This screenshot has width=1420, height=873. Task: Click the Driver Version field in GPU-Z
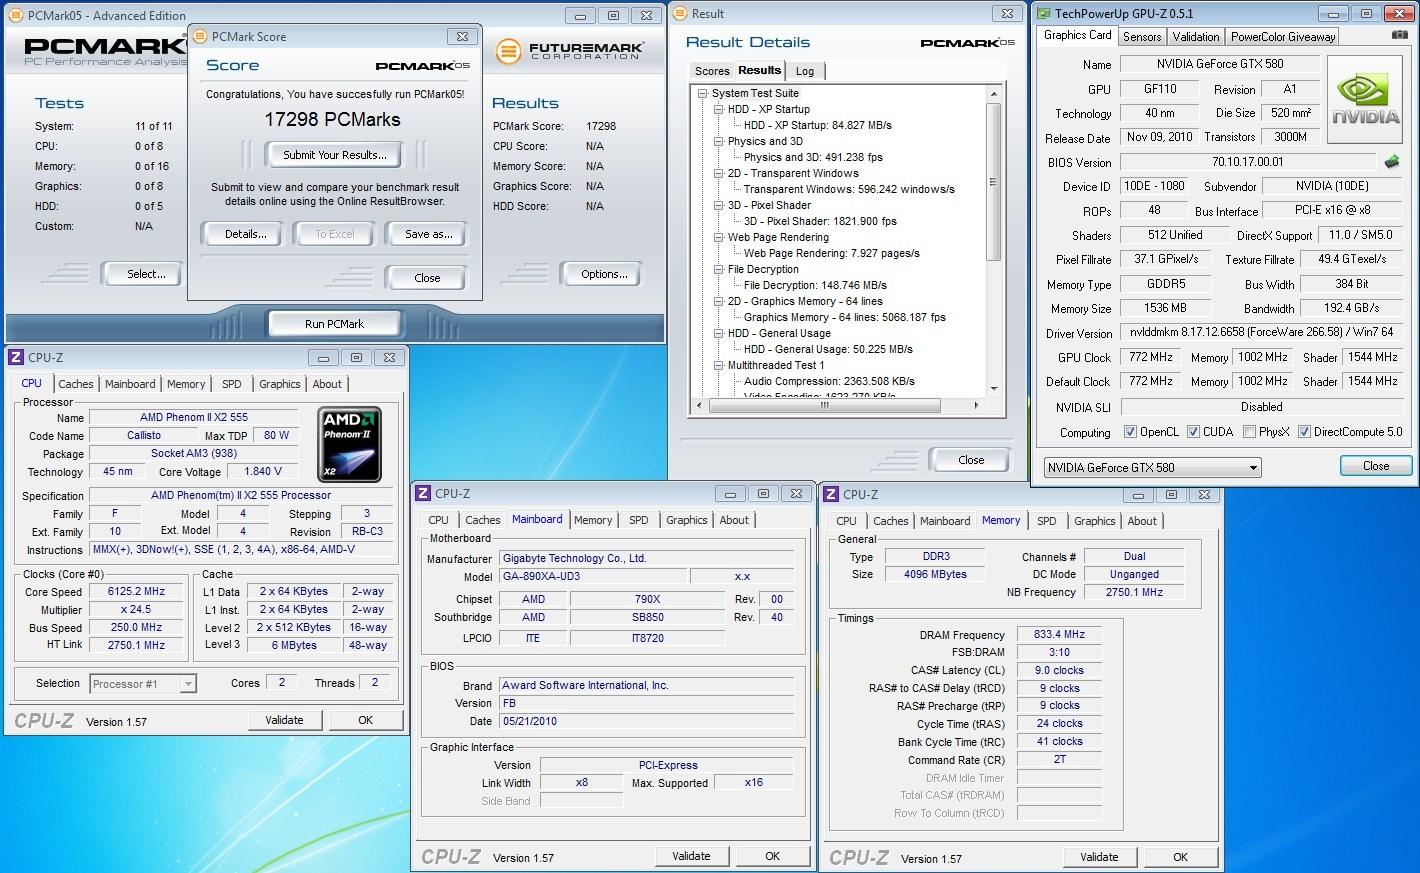[x=1261, y=332]
